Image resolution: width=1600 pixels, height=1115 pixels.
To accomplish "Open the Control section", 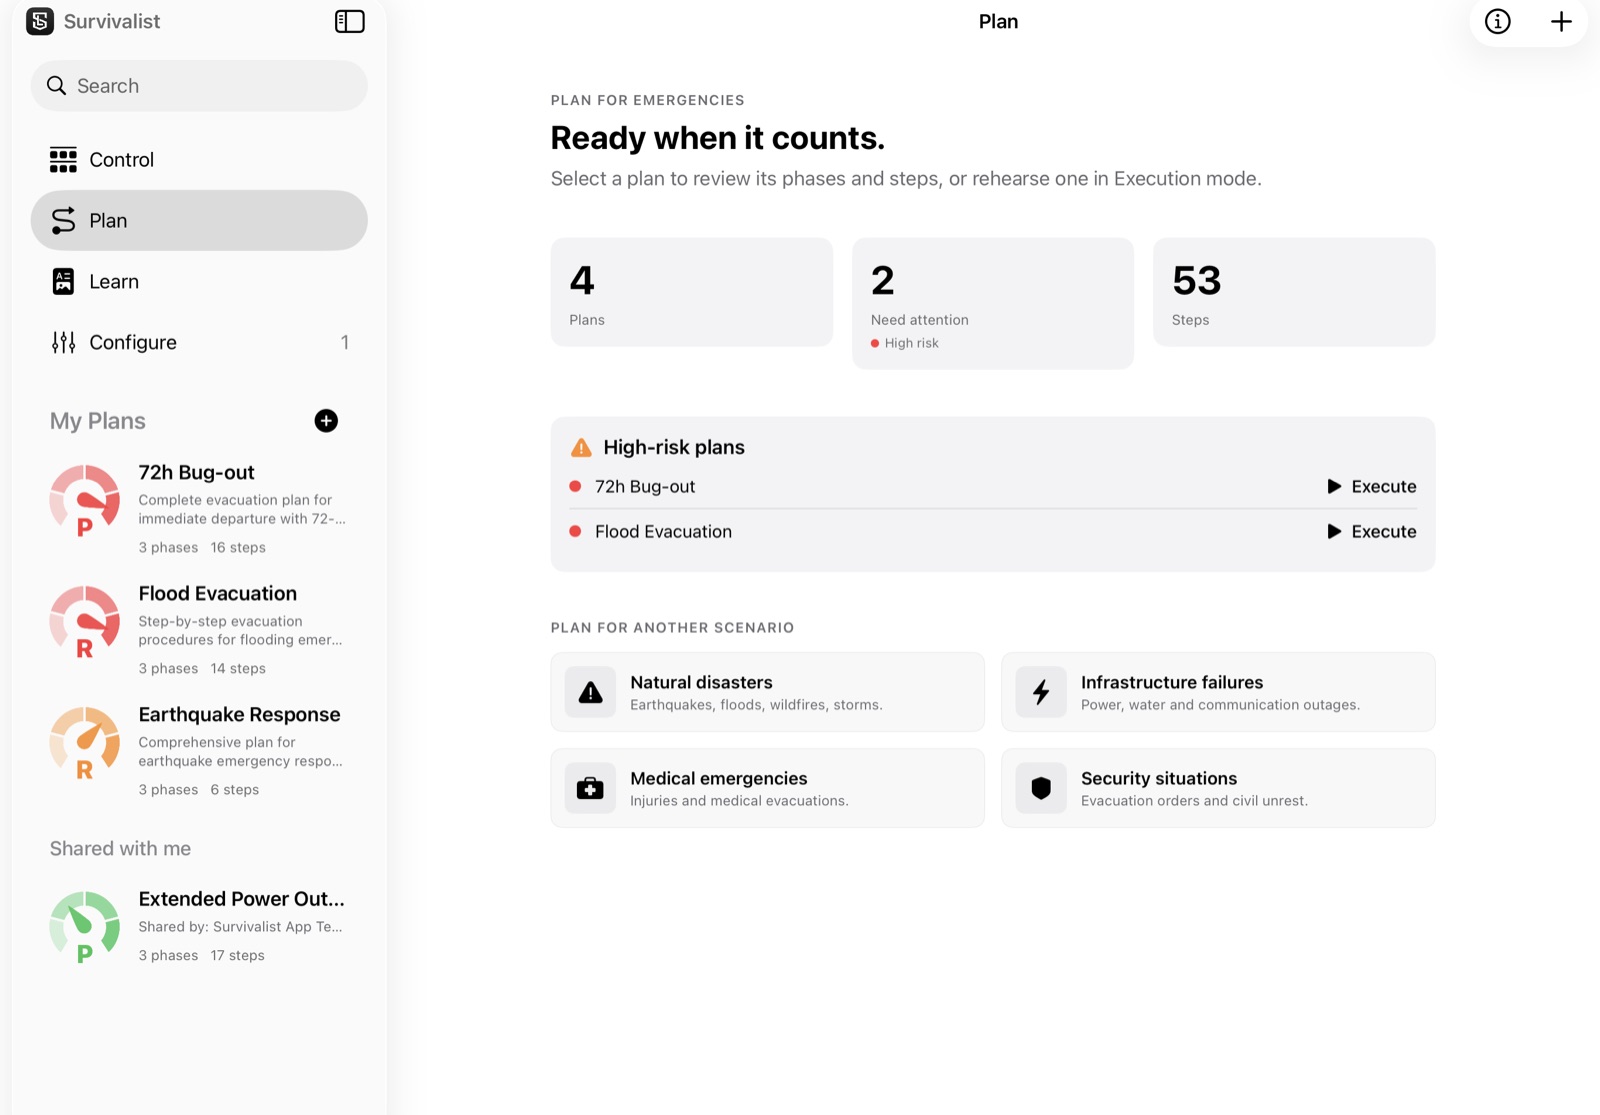I will 199,160.
